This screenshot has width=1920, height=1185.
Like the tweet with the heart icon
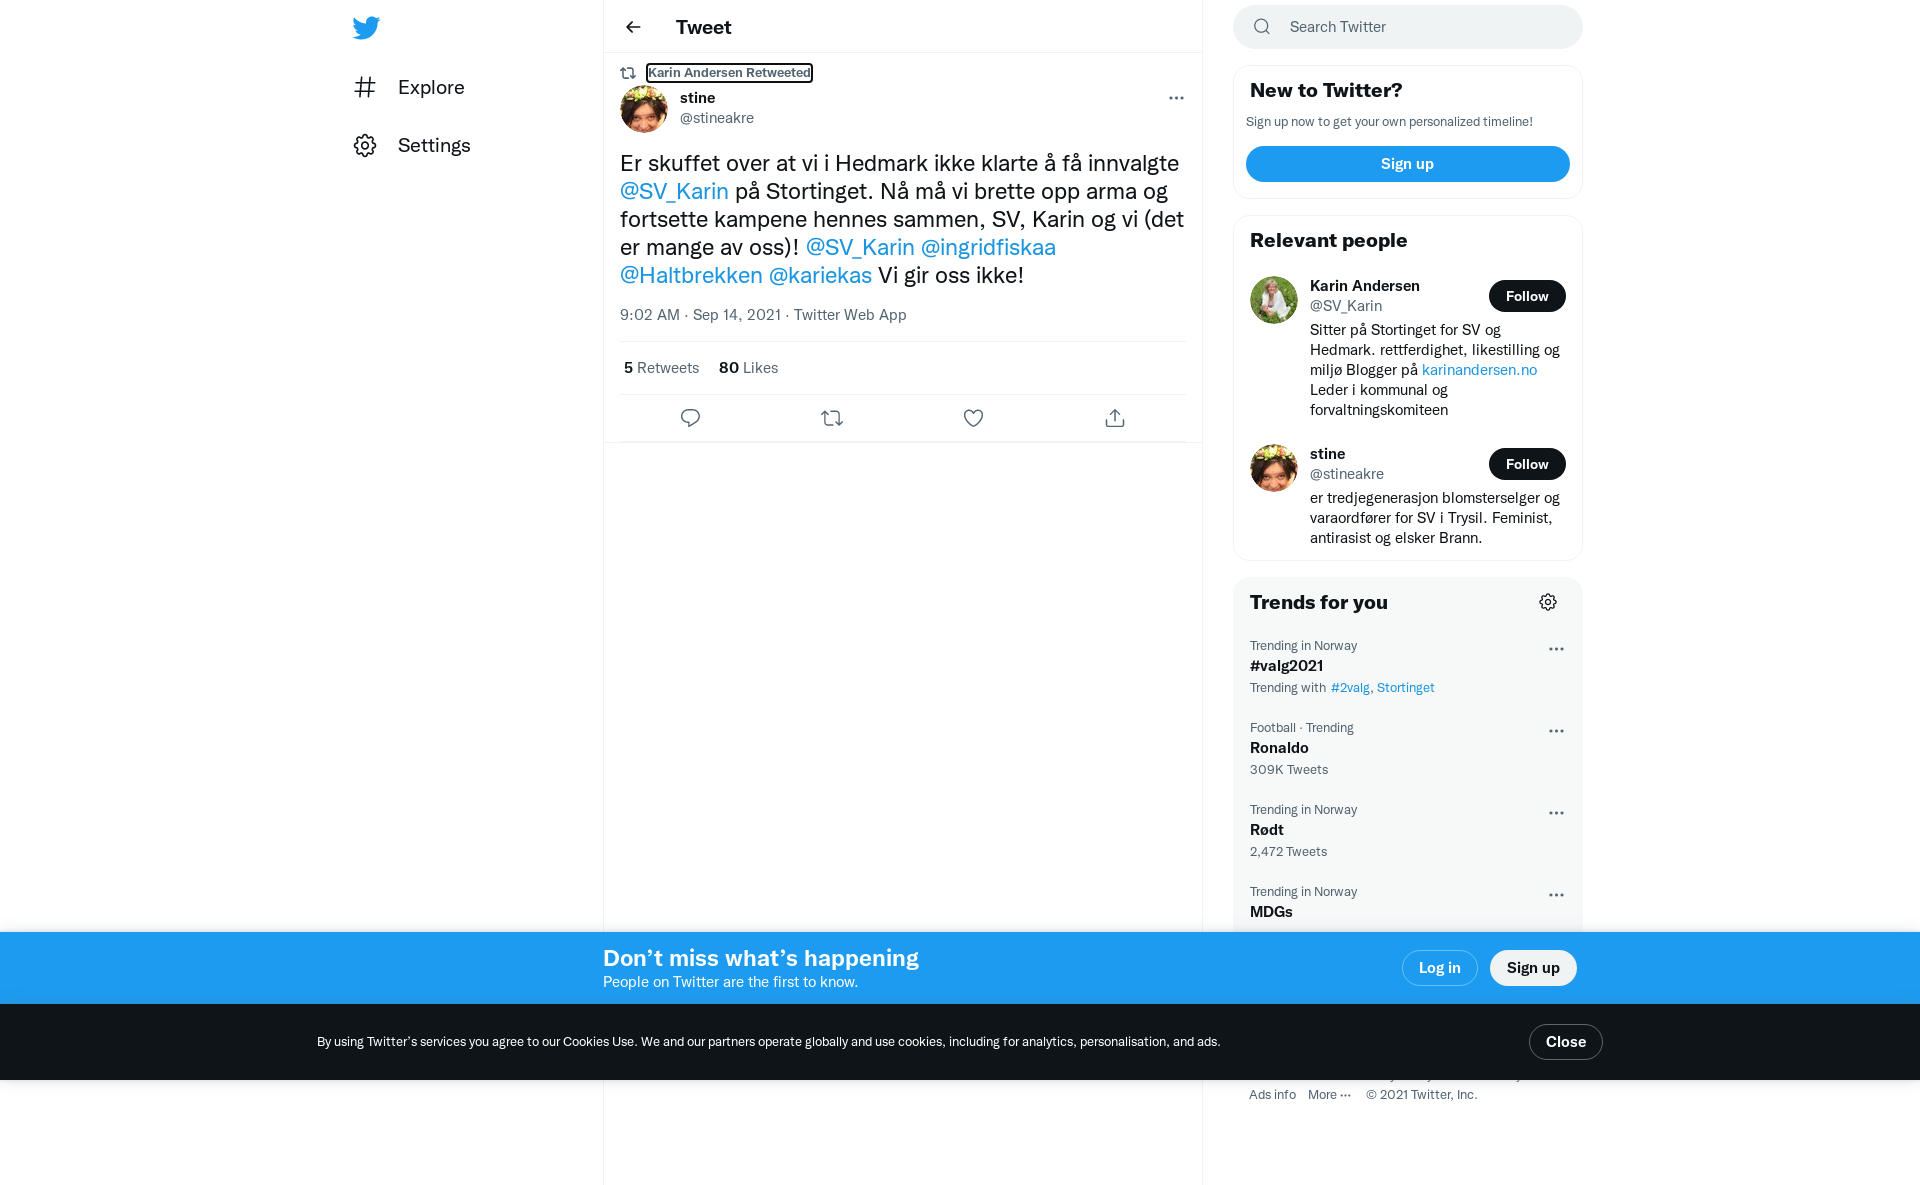973,418
